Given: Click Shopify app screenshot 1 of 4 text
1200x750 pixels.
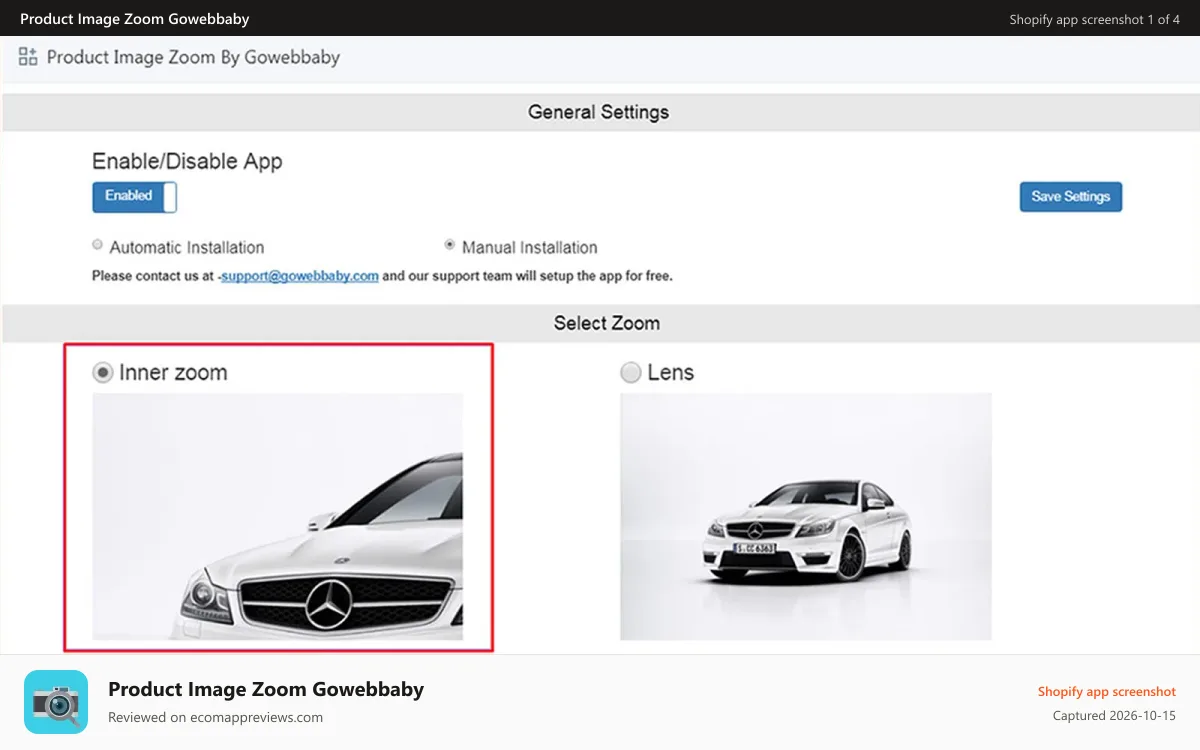Looking at the screenshot, I should (1095, 19).
